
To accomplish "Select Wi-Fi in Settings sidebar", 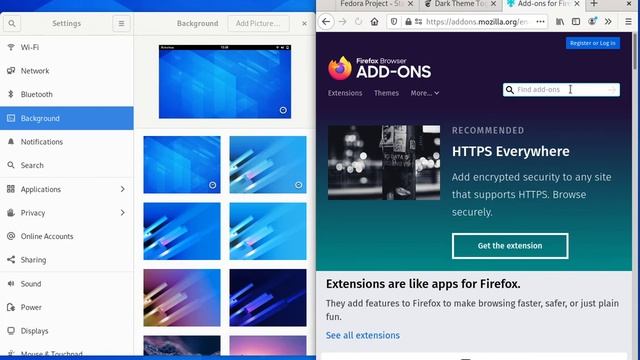I will click(67, 47).
